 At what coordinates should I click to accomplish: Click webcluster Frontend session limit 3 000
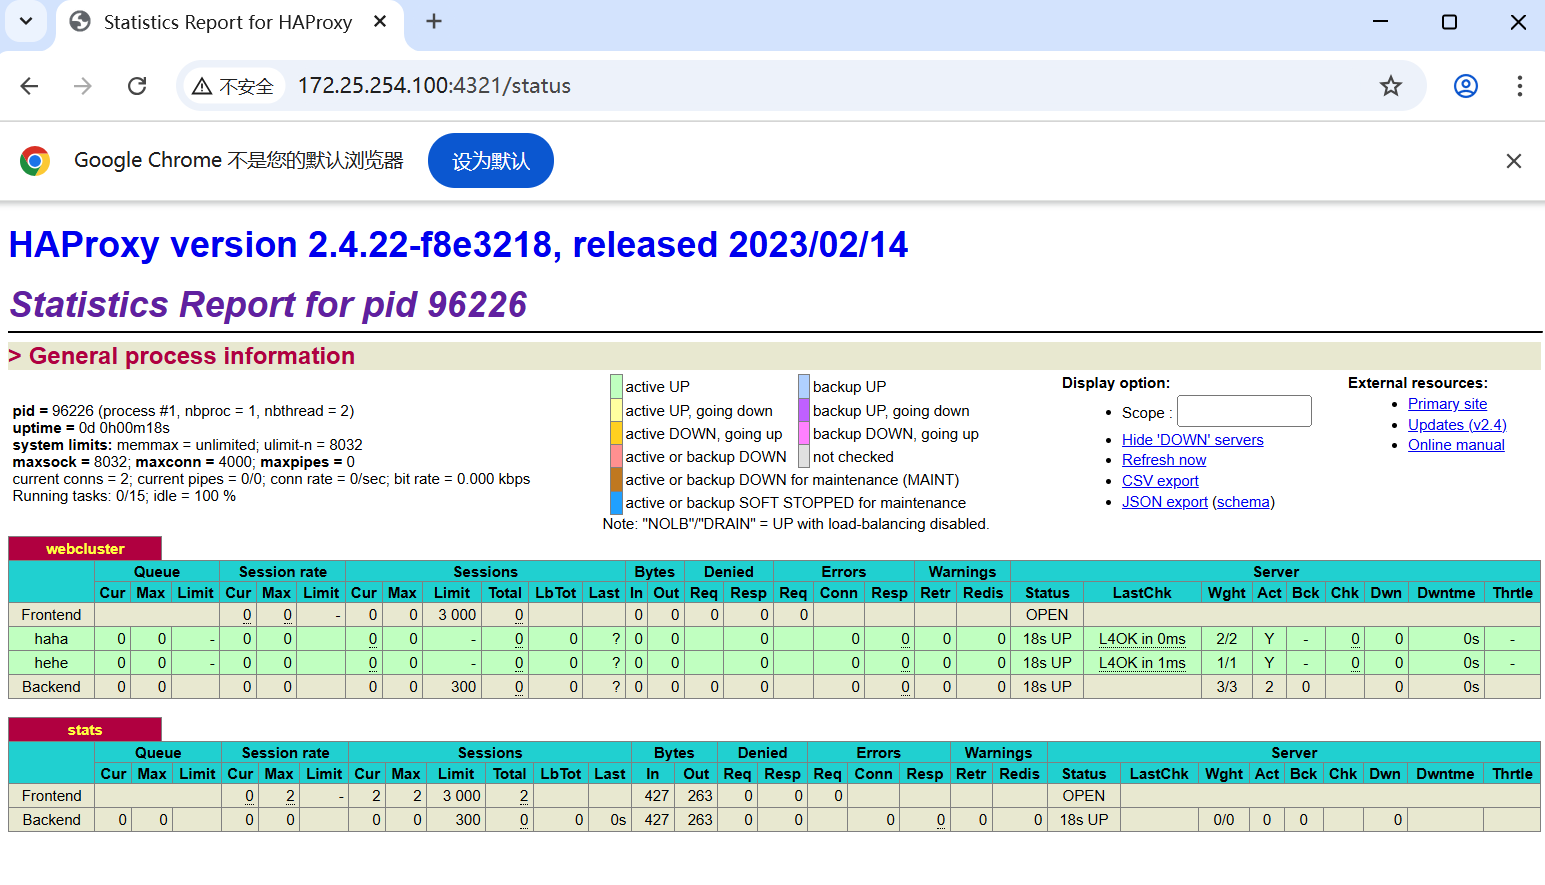tap(457, 615)
